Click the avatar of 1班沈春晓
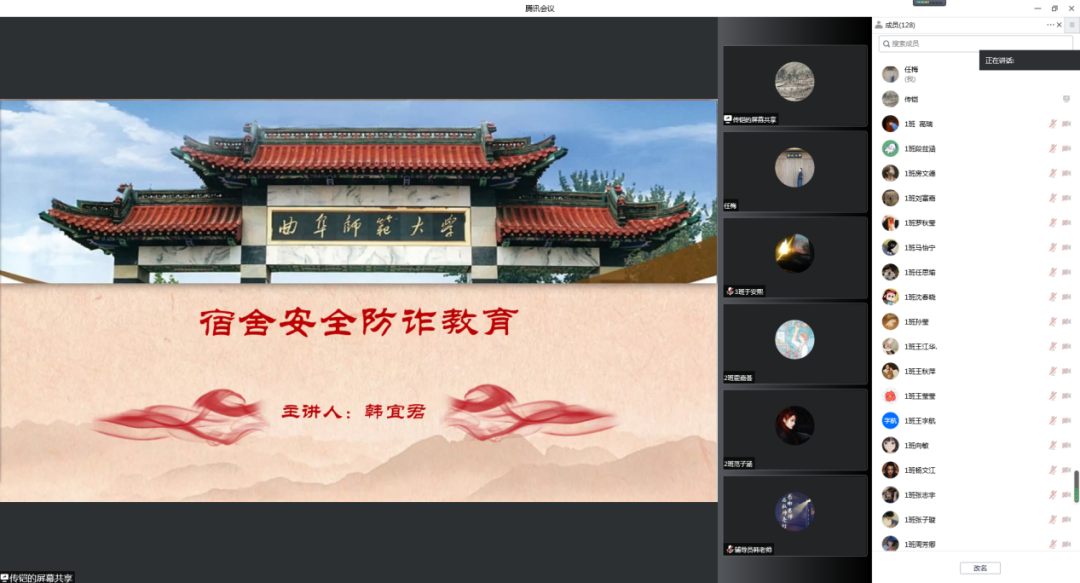 891,297
